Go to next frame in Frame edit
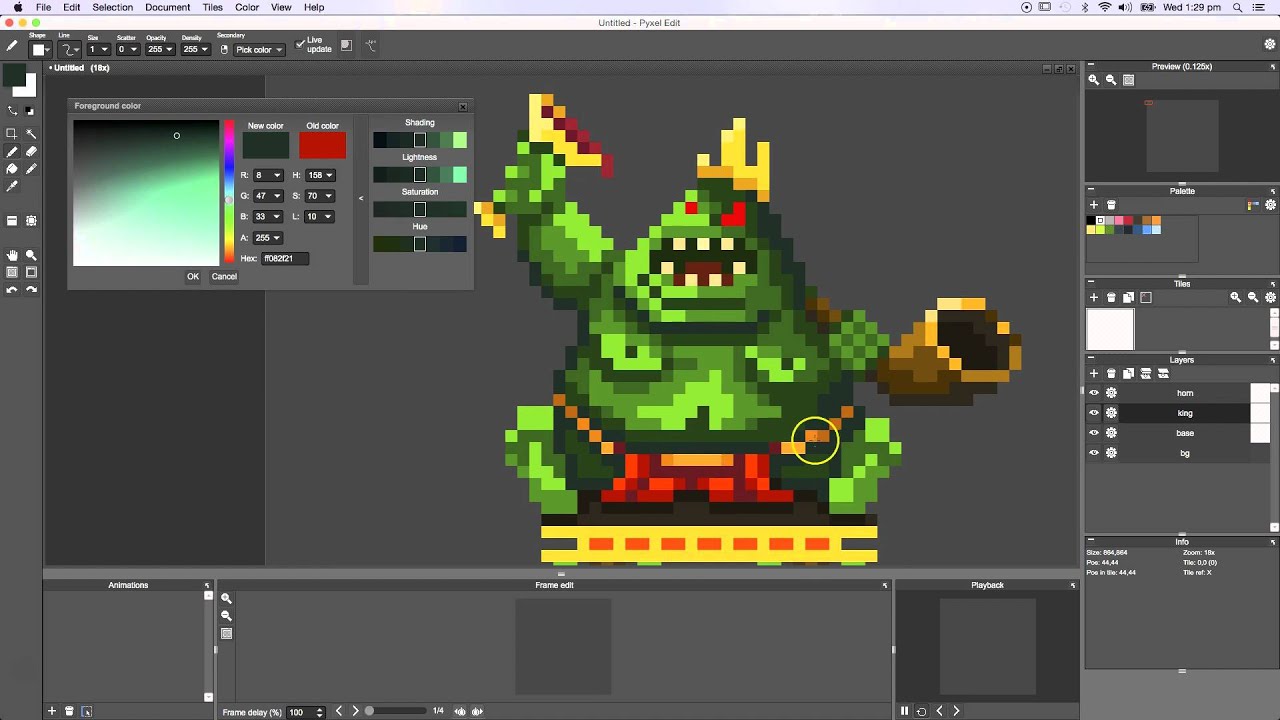 click(355, 711)
